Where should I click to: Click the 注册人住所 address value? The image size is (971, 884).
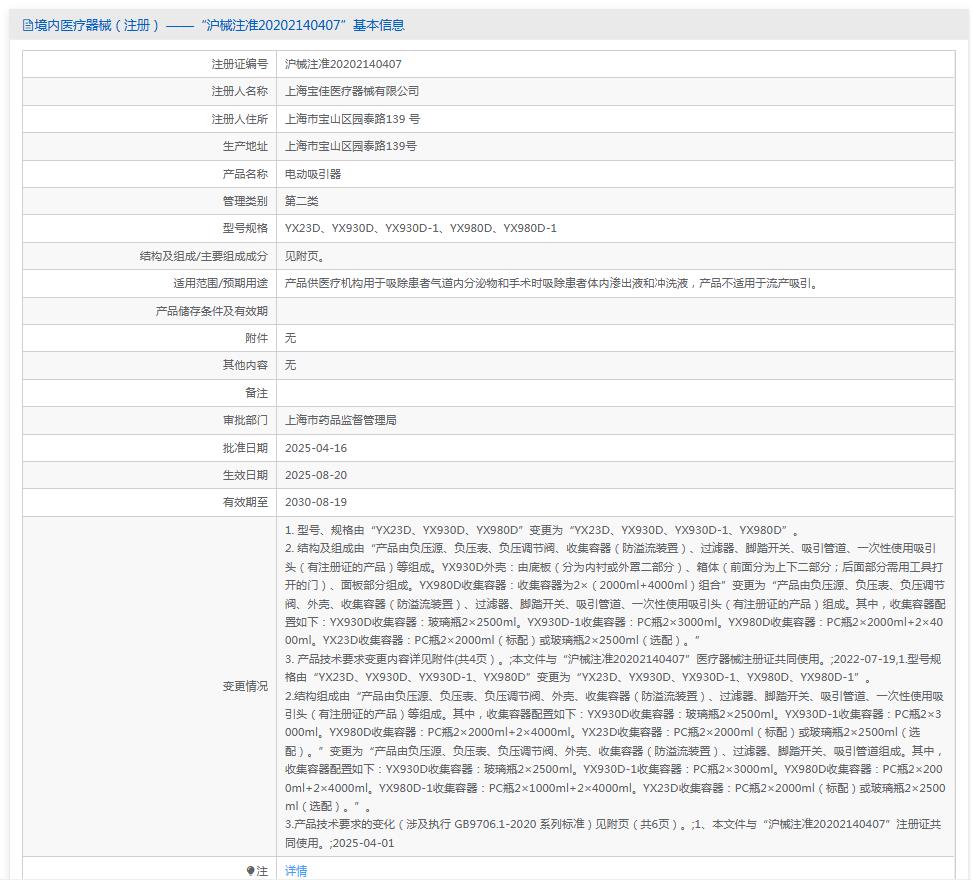tap(352, 119)
